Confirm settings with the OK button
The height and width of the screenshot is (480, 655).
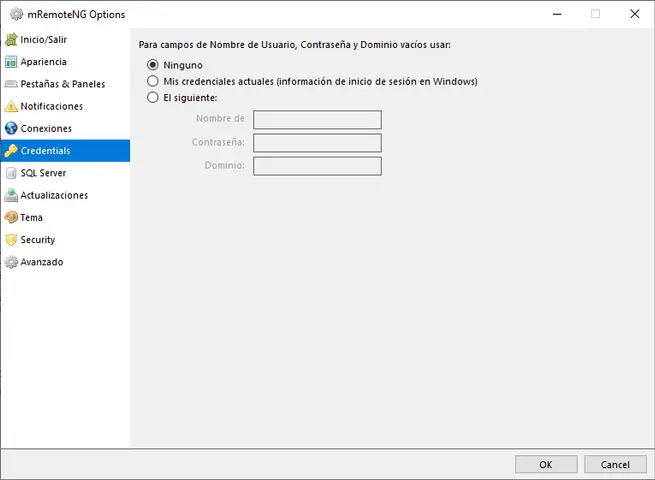(x=546, y=465)
